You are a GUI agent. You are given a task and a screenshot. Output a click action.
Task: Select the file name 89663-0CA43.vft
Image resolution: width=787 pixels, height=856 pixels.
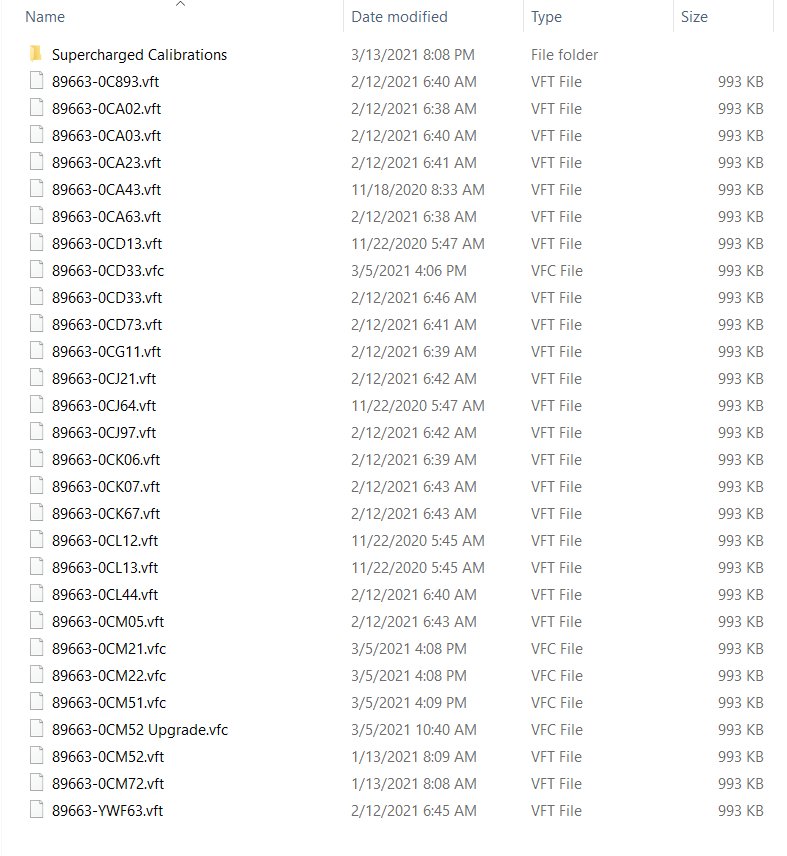(x=106, y=189)
